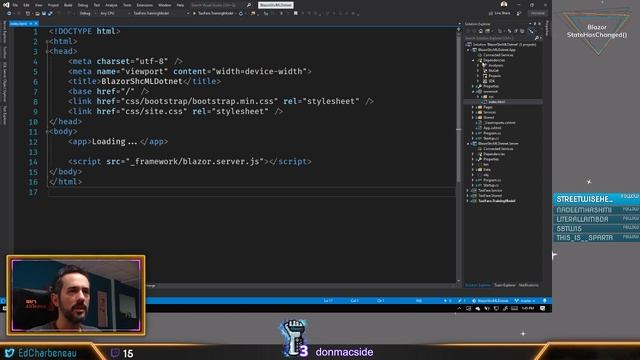640x360 pixels.
Task: Click the master branch indicator in status bar
Action: [x=524, y=301]
